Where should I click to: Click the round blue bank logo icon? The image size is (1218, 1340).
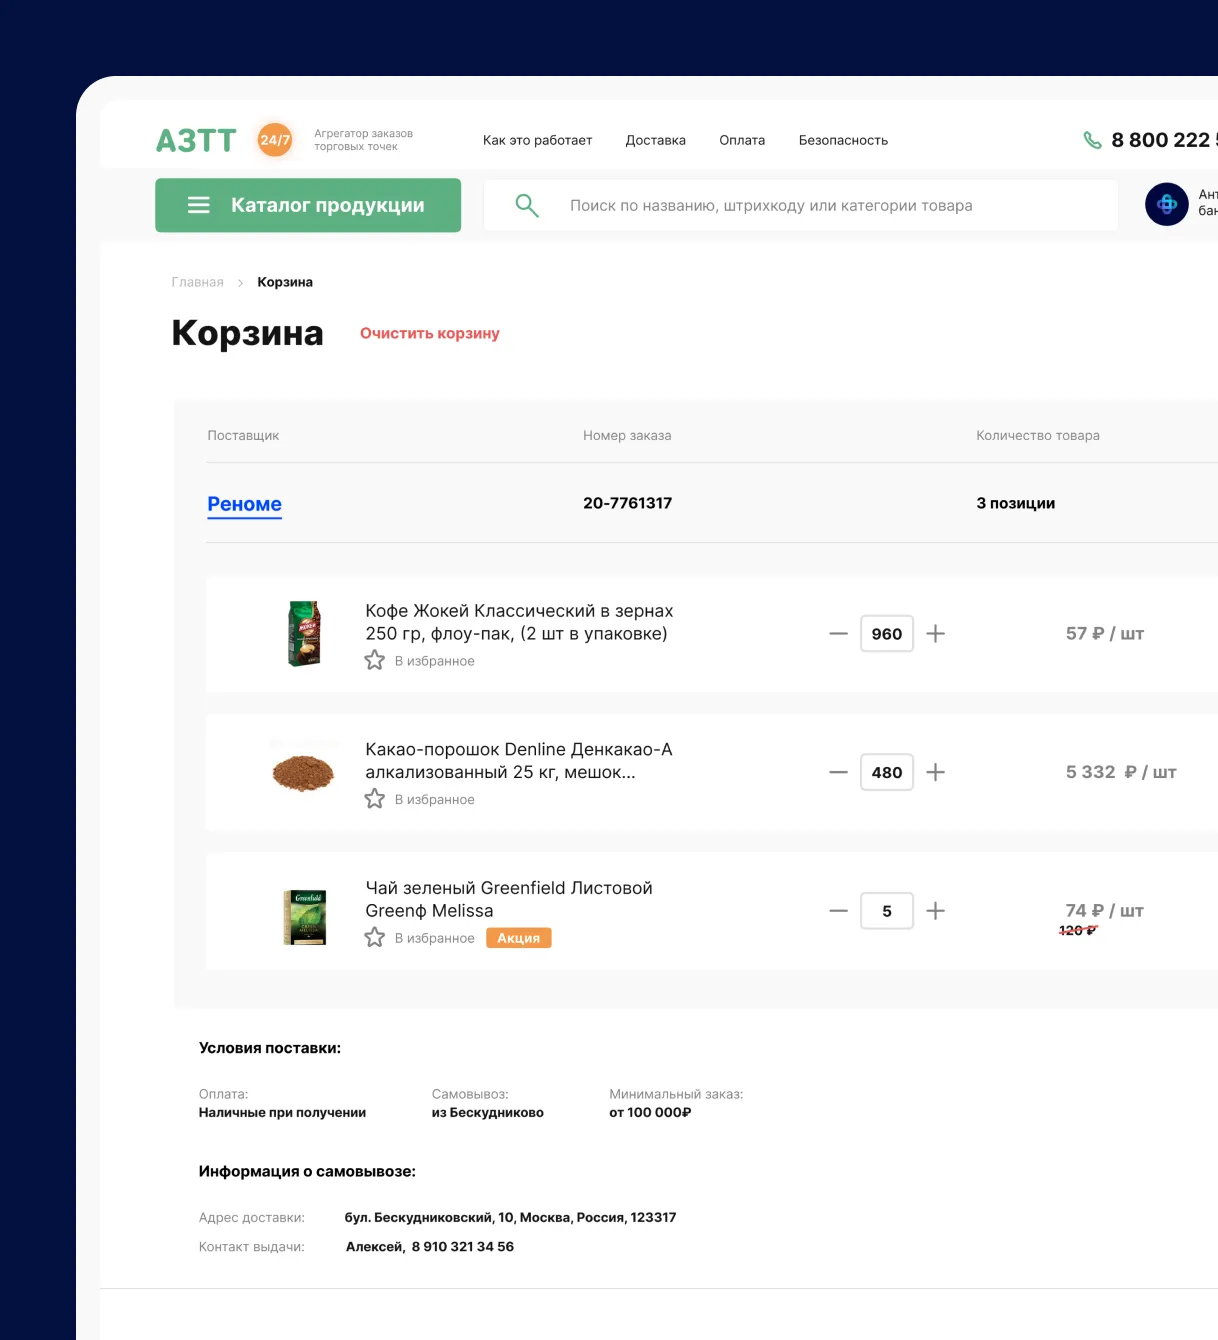[x=1166, y=204]
